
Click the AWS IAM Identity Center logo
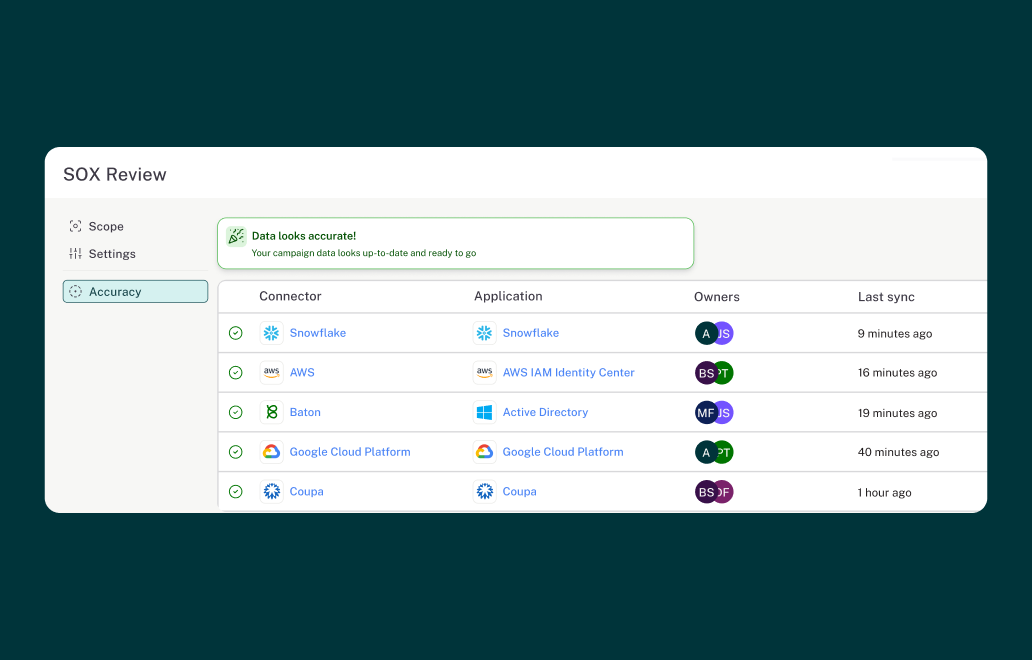[484, 372]
